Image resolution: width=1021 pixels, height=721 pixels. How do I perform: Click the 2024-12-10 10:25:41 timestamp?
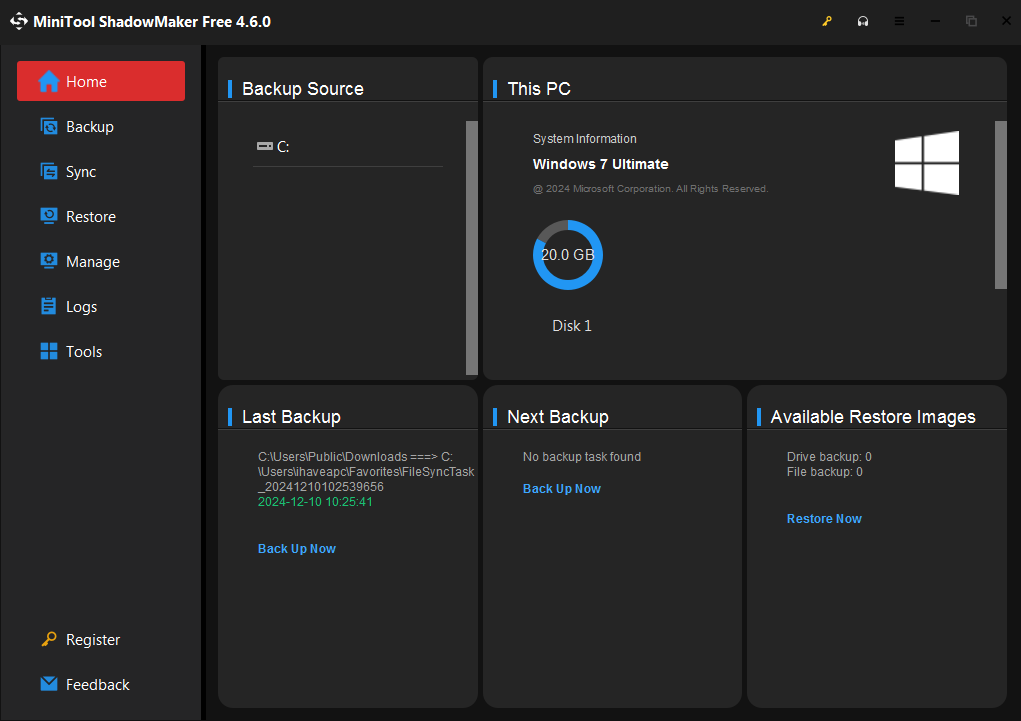[315, 502]
